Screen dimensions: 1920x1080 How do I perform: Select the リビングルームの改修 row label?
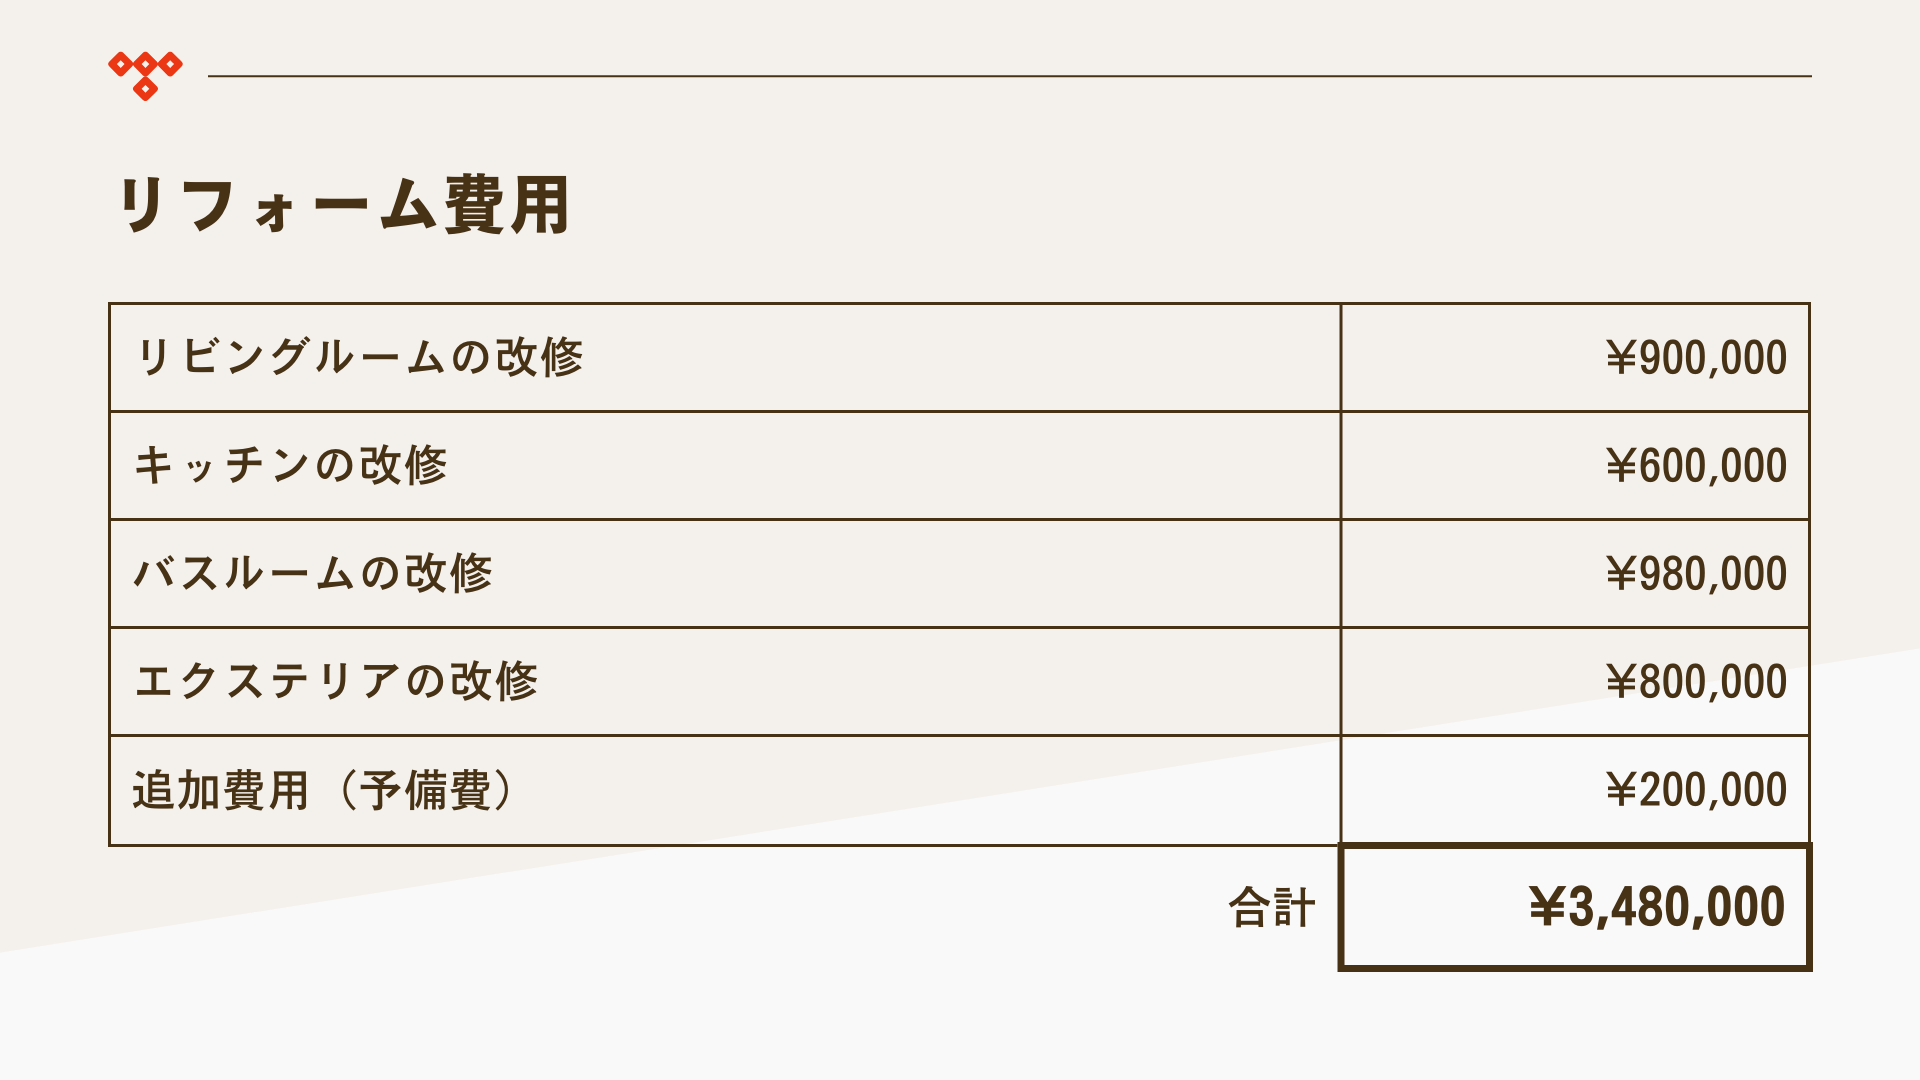pyautogui.click(x=359, y=357)
